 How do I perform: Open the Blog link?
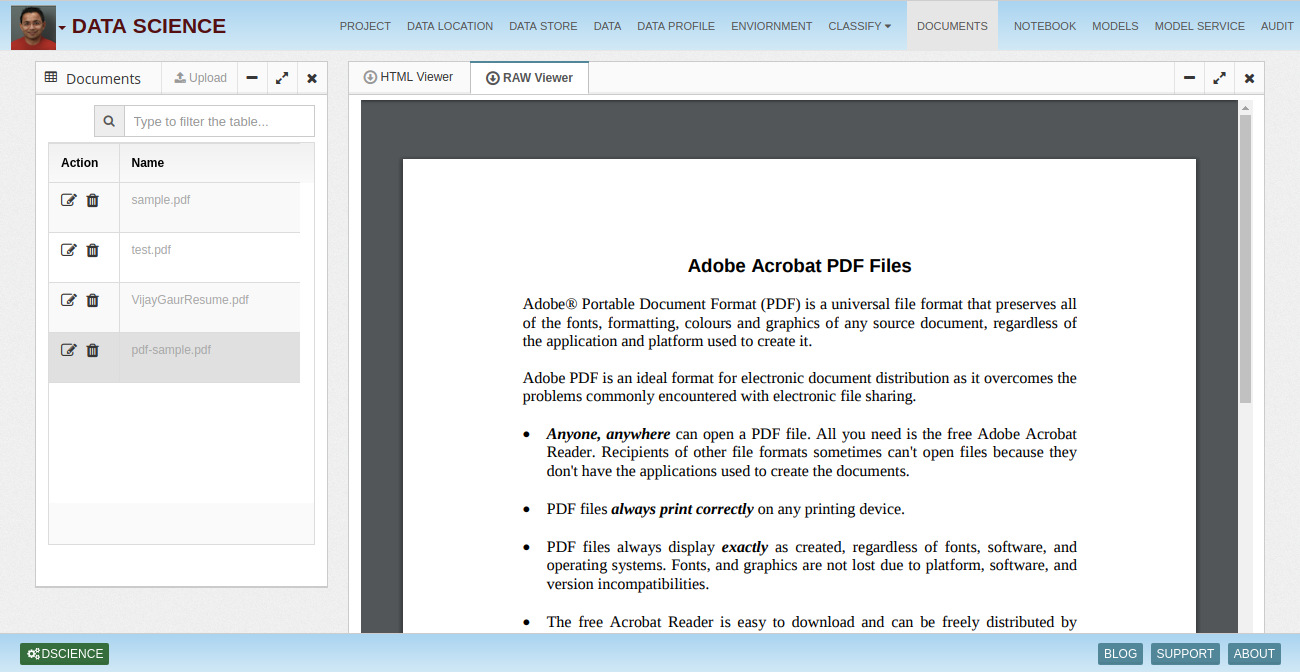pos(1120,654)
